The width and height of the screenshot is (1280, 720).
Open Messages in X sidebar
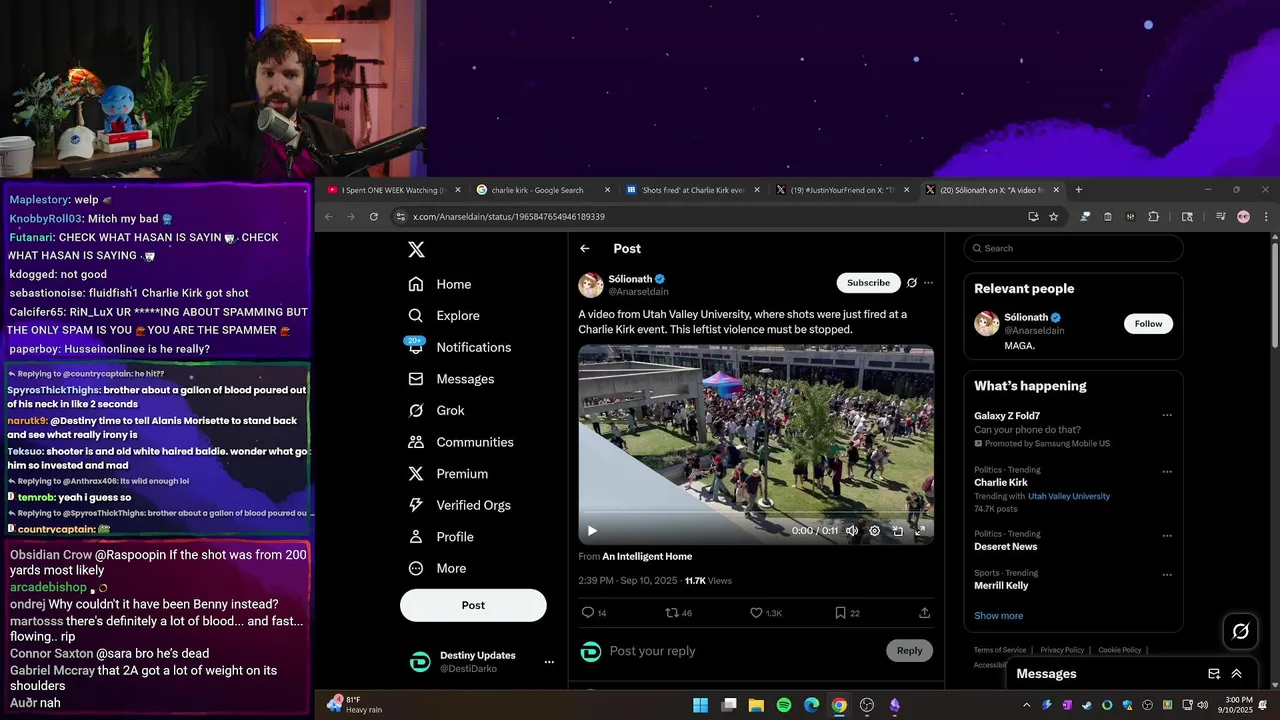(x=451, y=379)
